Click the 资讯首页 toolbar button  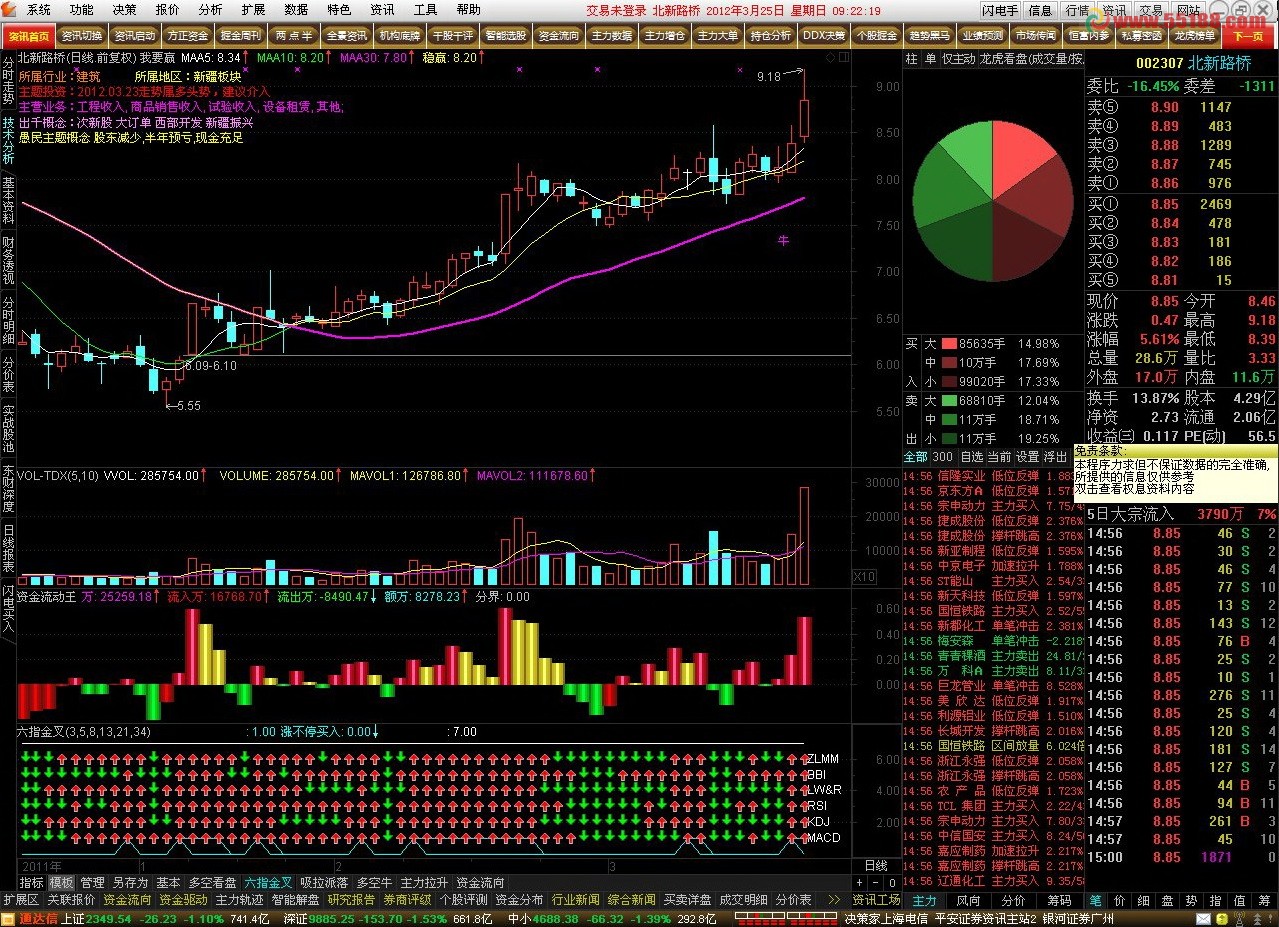pos(28,36)
